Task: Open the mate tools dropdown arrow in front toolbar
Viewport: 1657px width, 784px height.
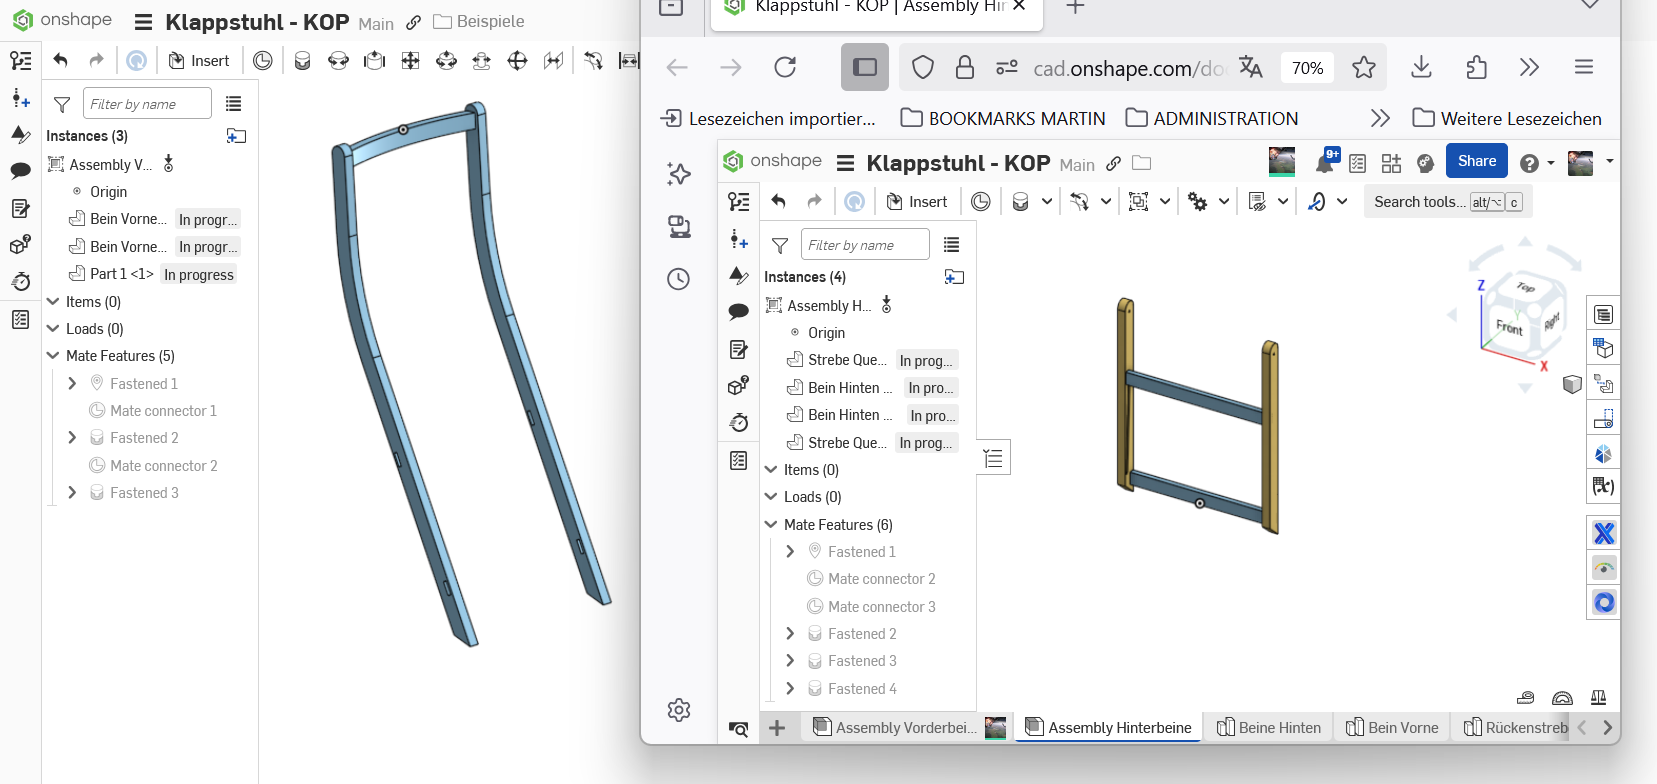Action: pyautogui.click(x=1047, y=202)
